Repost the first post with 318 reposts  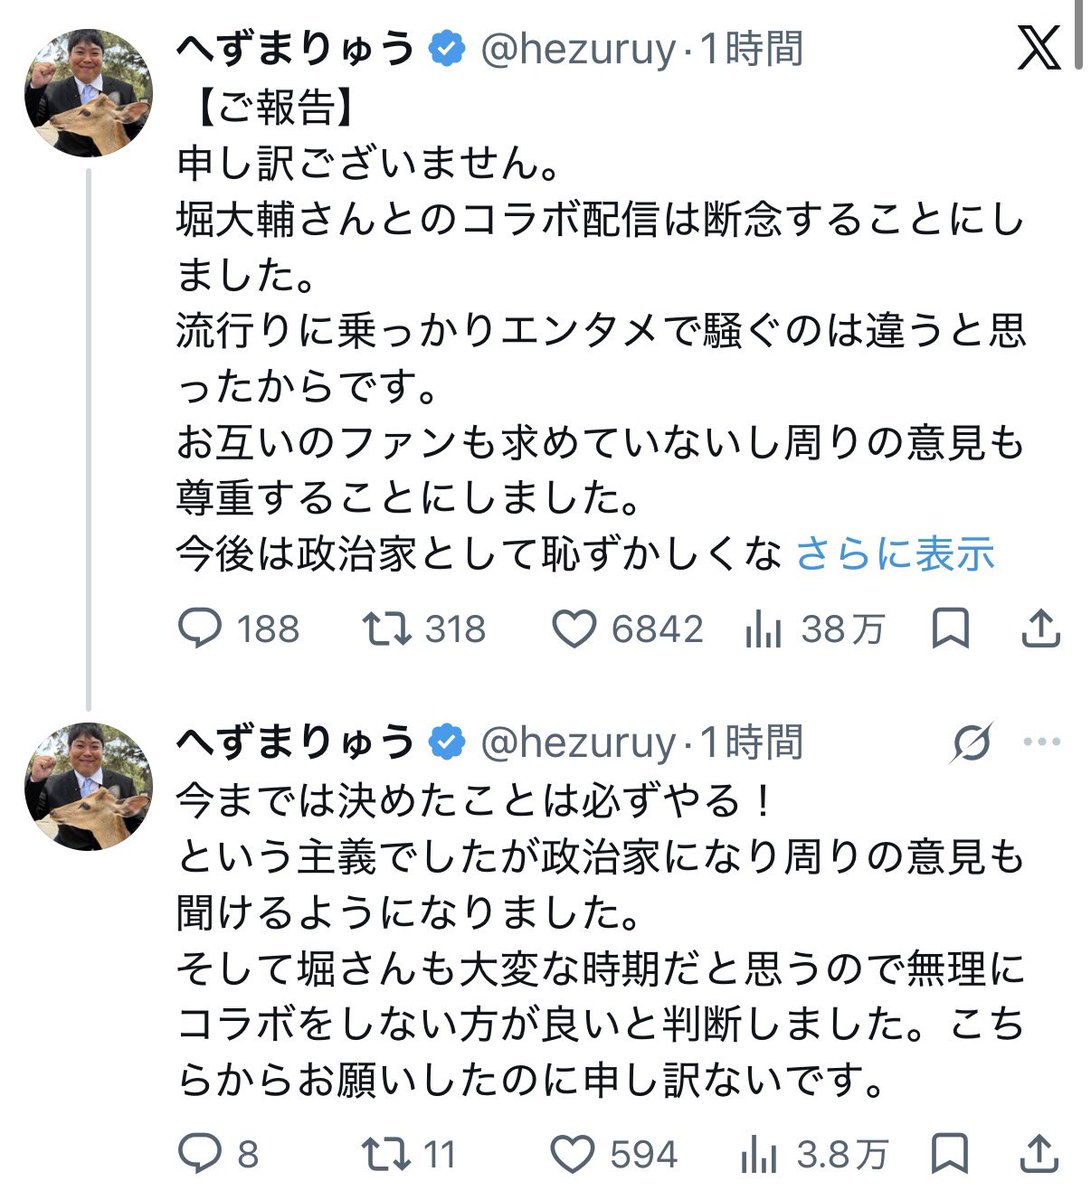tap(424, 629)
